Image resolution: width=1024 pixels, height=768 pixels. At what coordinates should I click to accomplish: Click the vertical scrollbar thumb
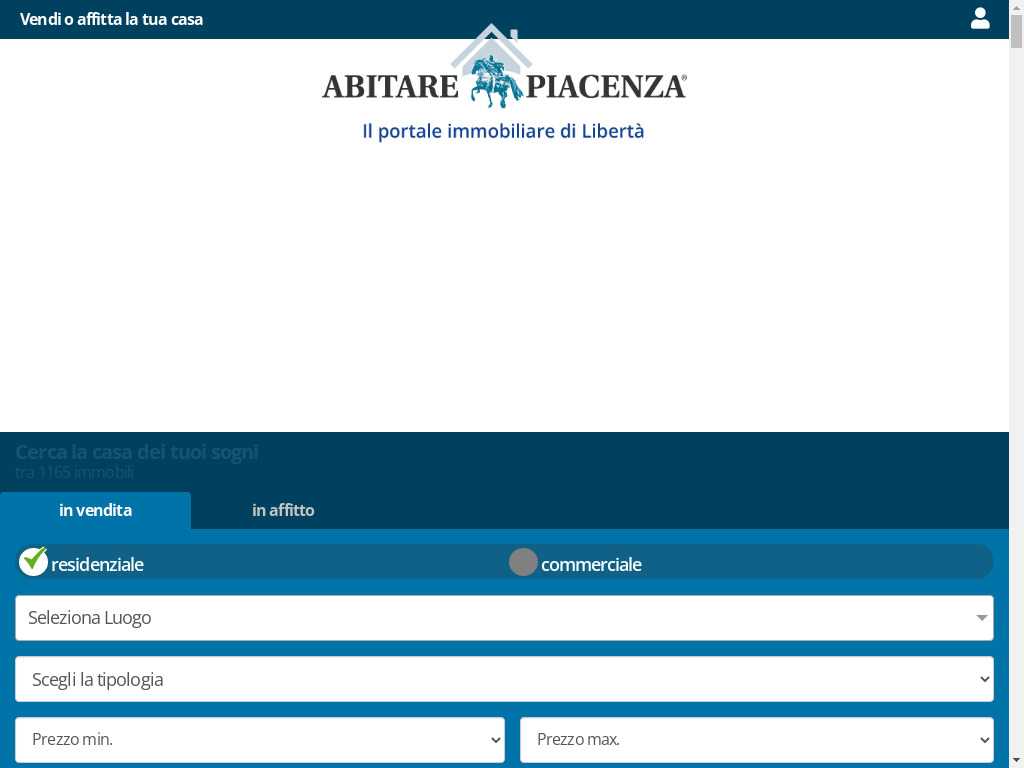click(x=1016, y=31)
